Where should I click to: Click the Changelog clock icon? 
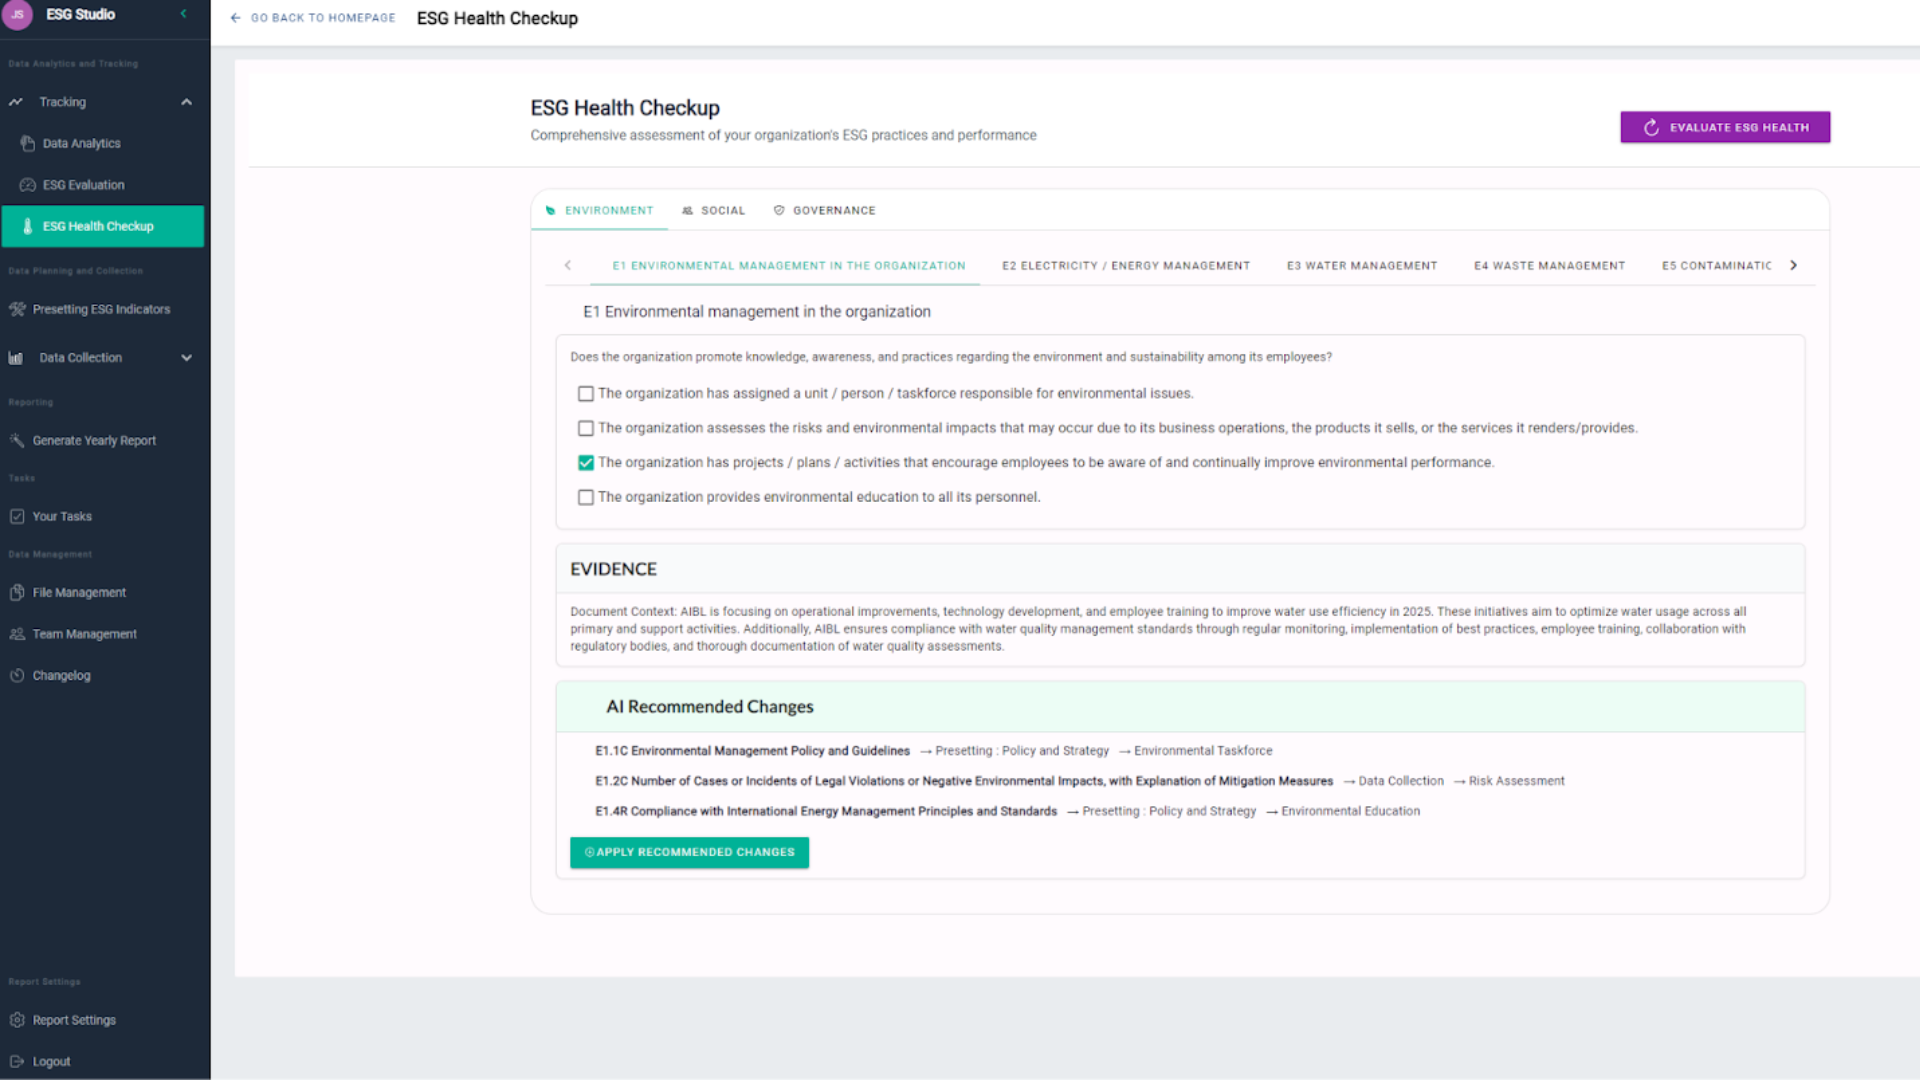click(x=17, y=675)
